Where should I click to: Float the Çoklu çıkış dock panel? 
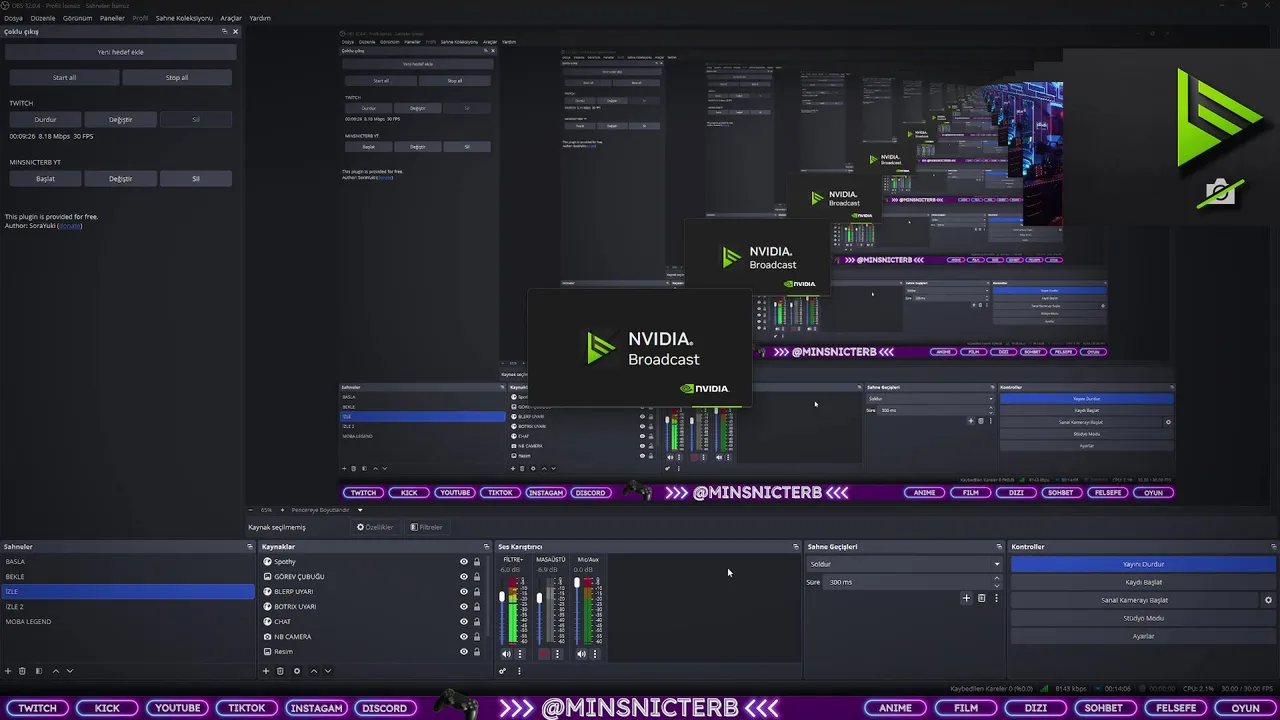pyautogui.click(x=224, y=31)
